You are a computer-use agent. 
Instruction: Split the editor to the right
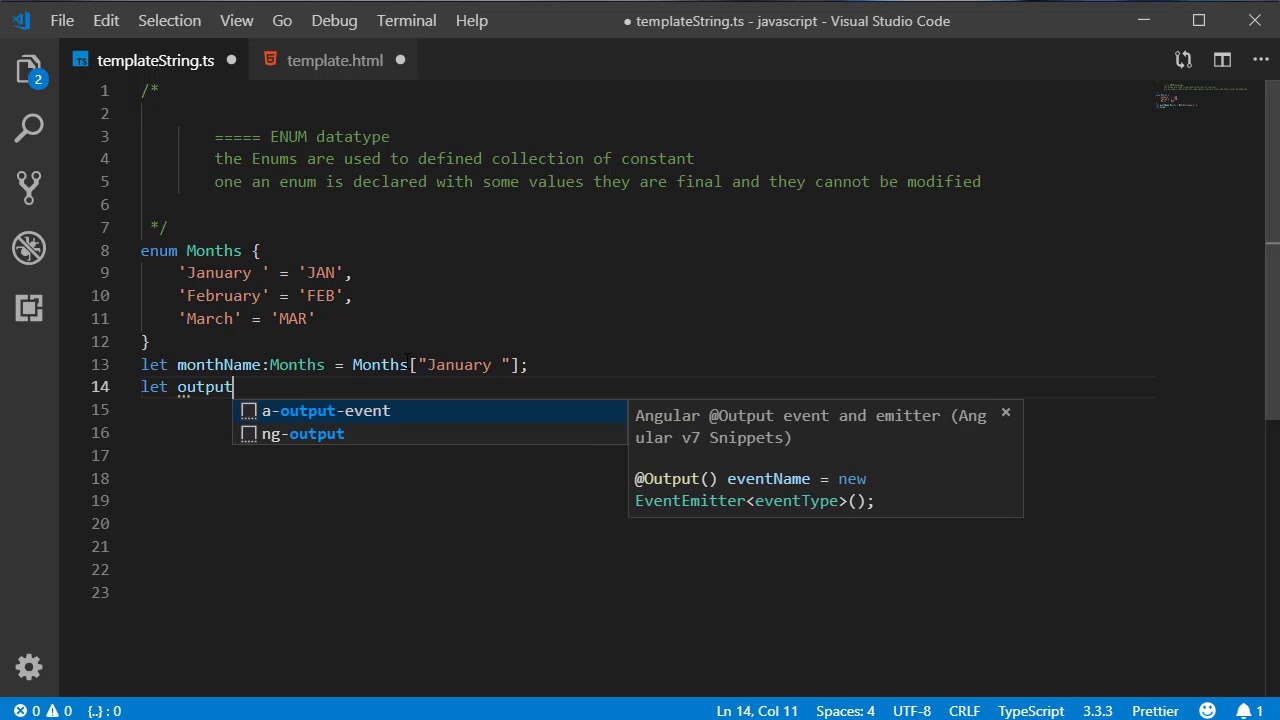click(x=1222, y=60)
